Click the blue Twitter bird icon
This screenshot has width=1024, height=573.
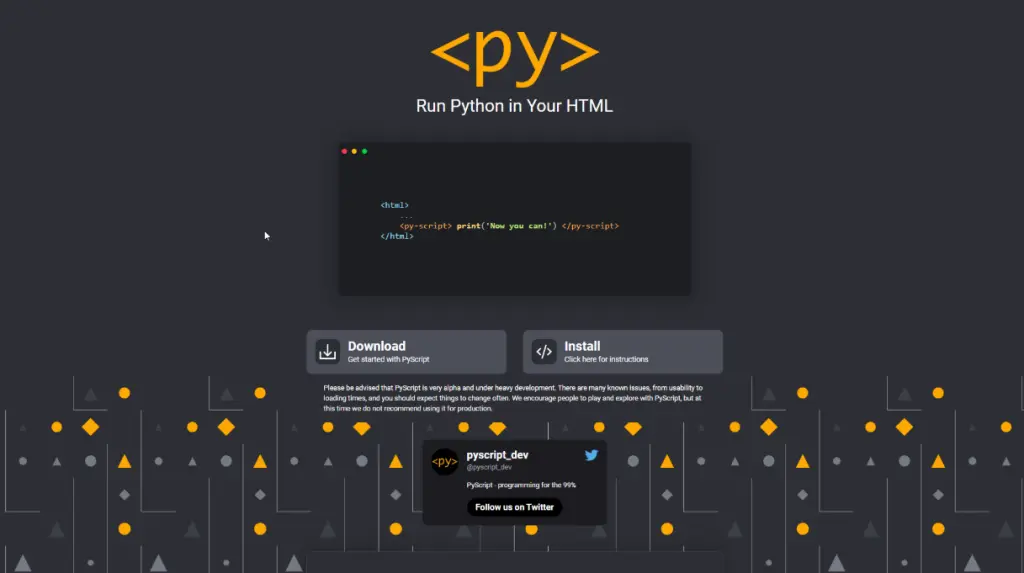pos(591,455)
